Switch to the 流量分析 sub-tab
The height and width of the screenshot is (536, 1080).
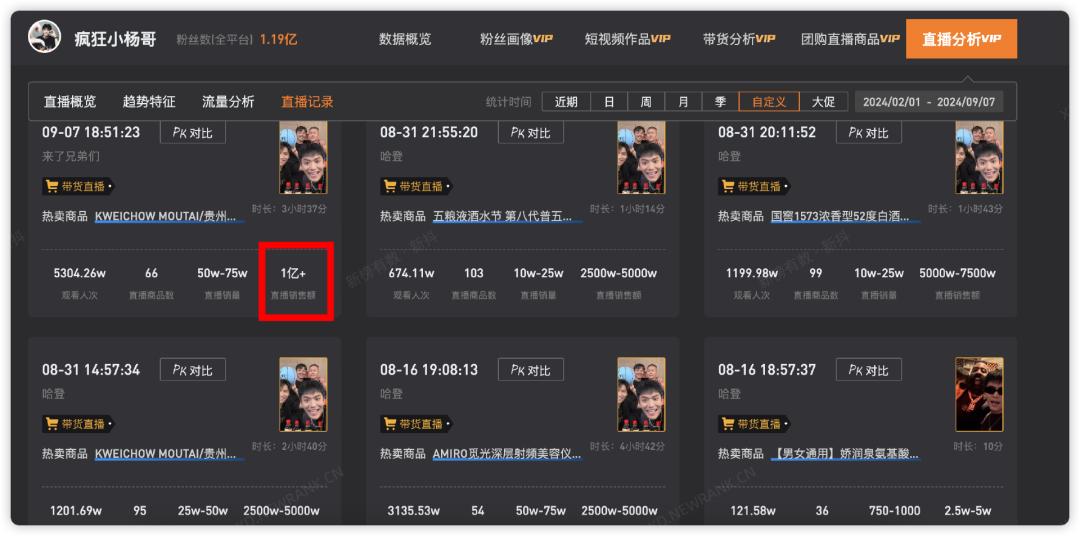point(228,102)
